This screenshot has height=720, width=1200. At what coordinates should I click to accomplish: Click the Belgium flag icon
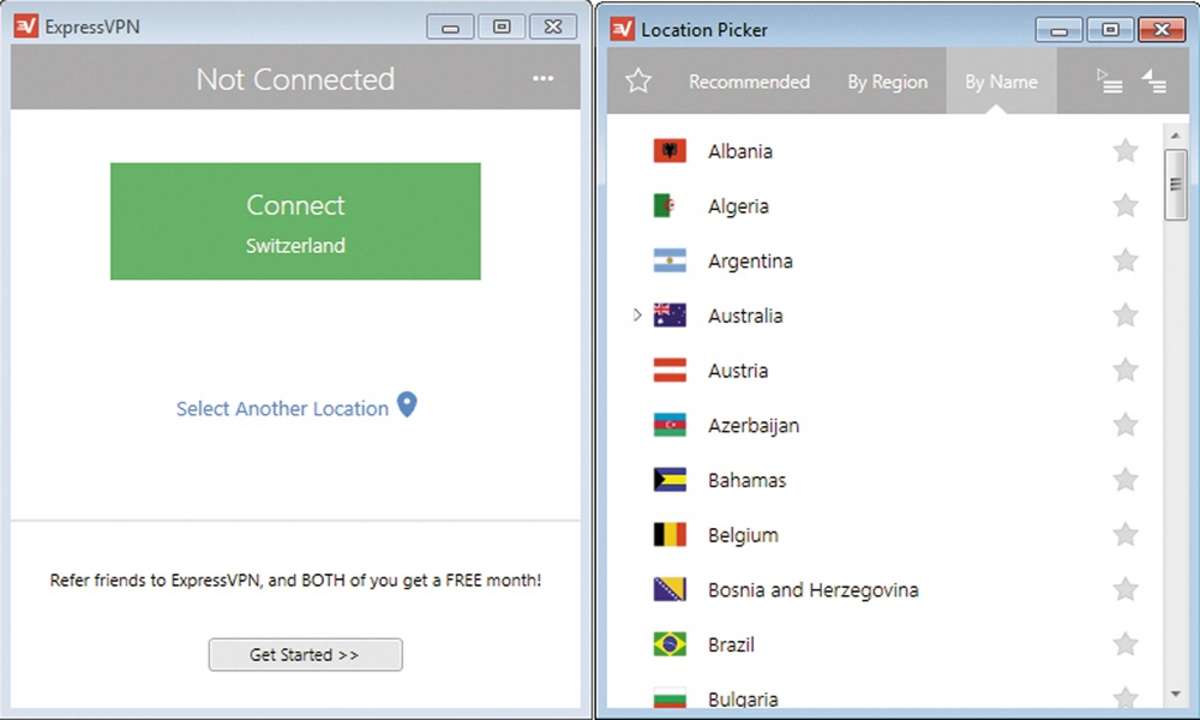[670, 535]
